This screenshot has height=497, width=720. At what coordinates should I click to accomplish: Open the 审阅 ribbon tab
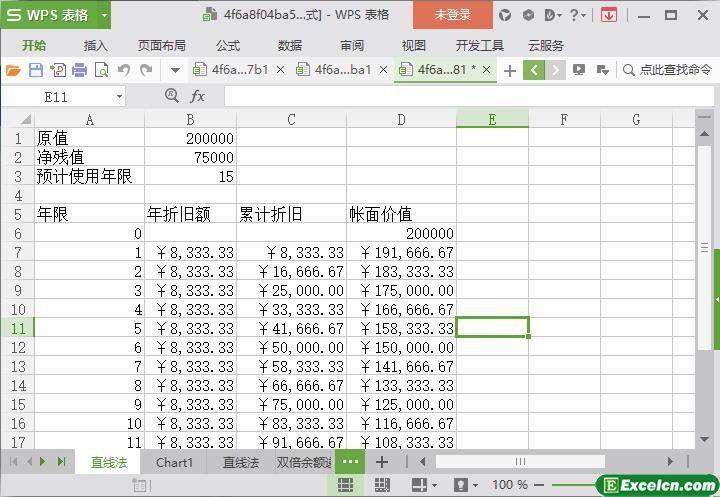pyautogui.click(x=352, y=45)
